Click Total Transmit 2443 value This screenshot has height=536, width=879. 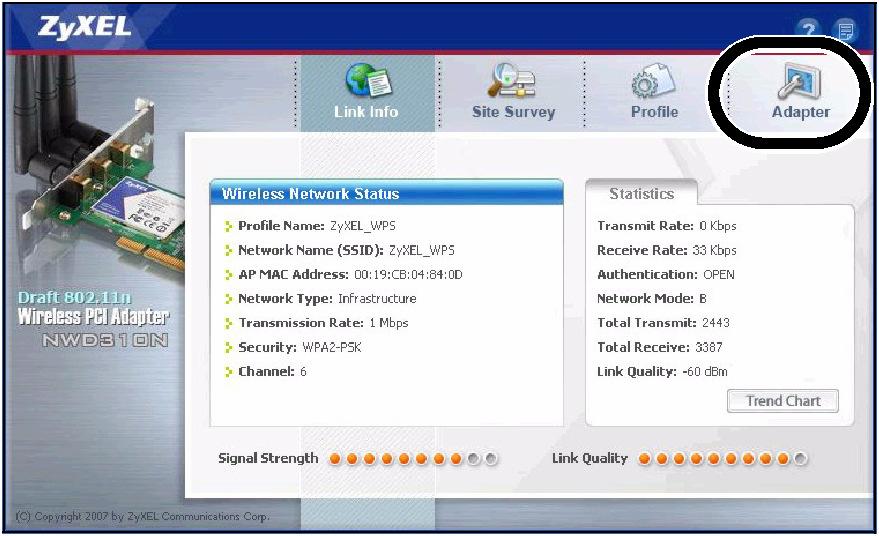point(716,323)
